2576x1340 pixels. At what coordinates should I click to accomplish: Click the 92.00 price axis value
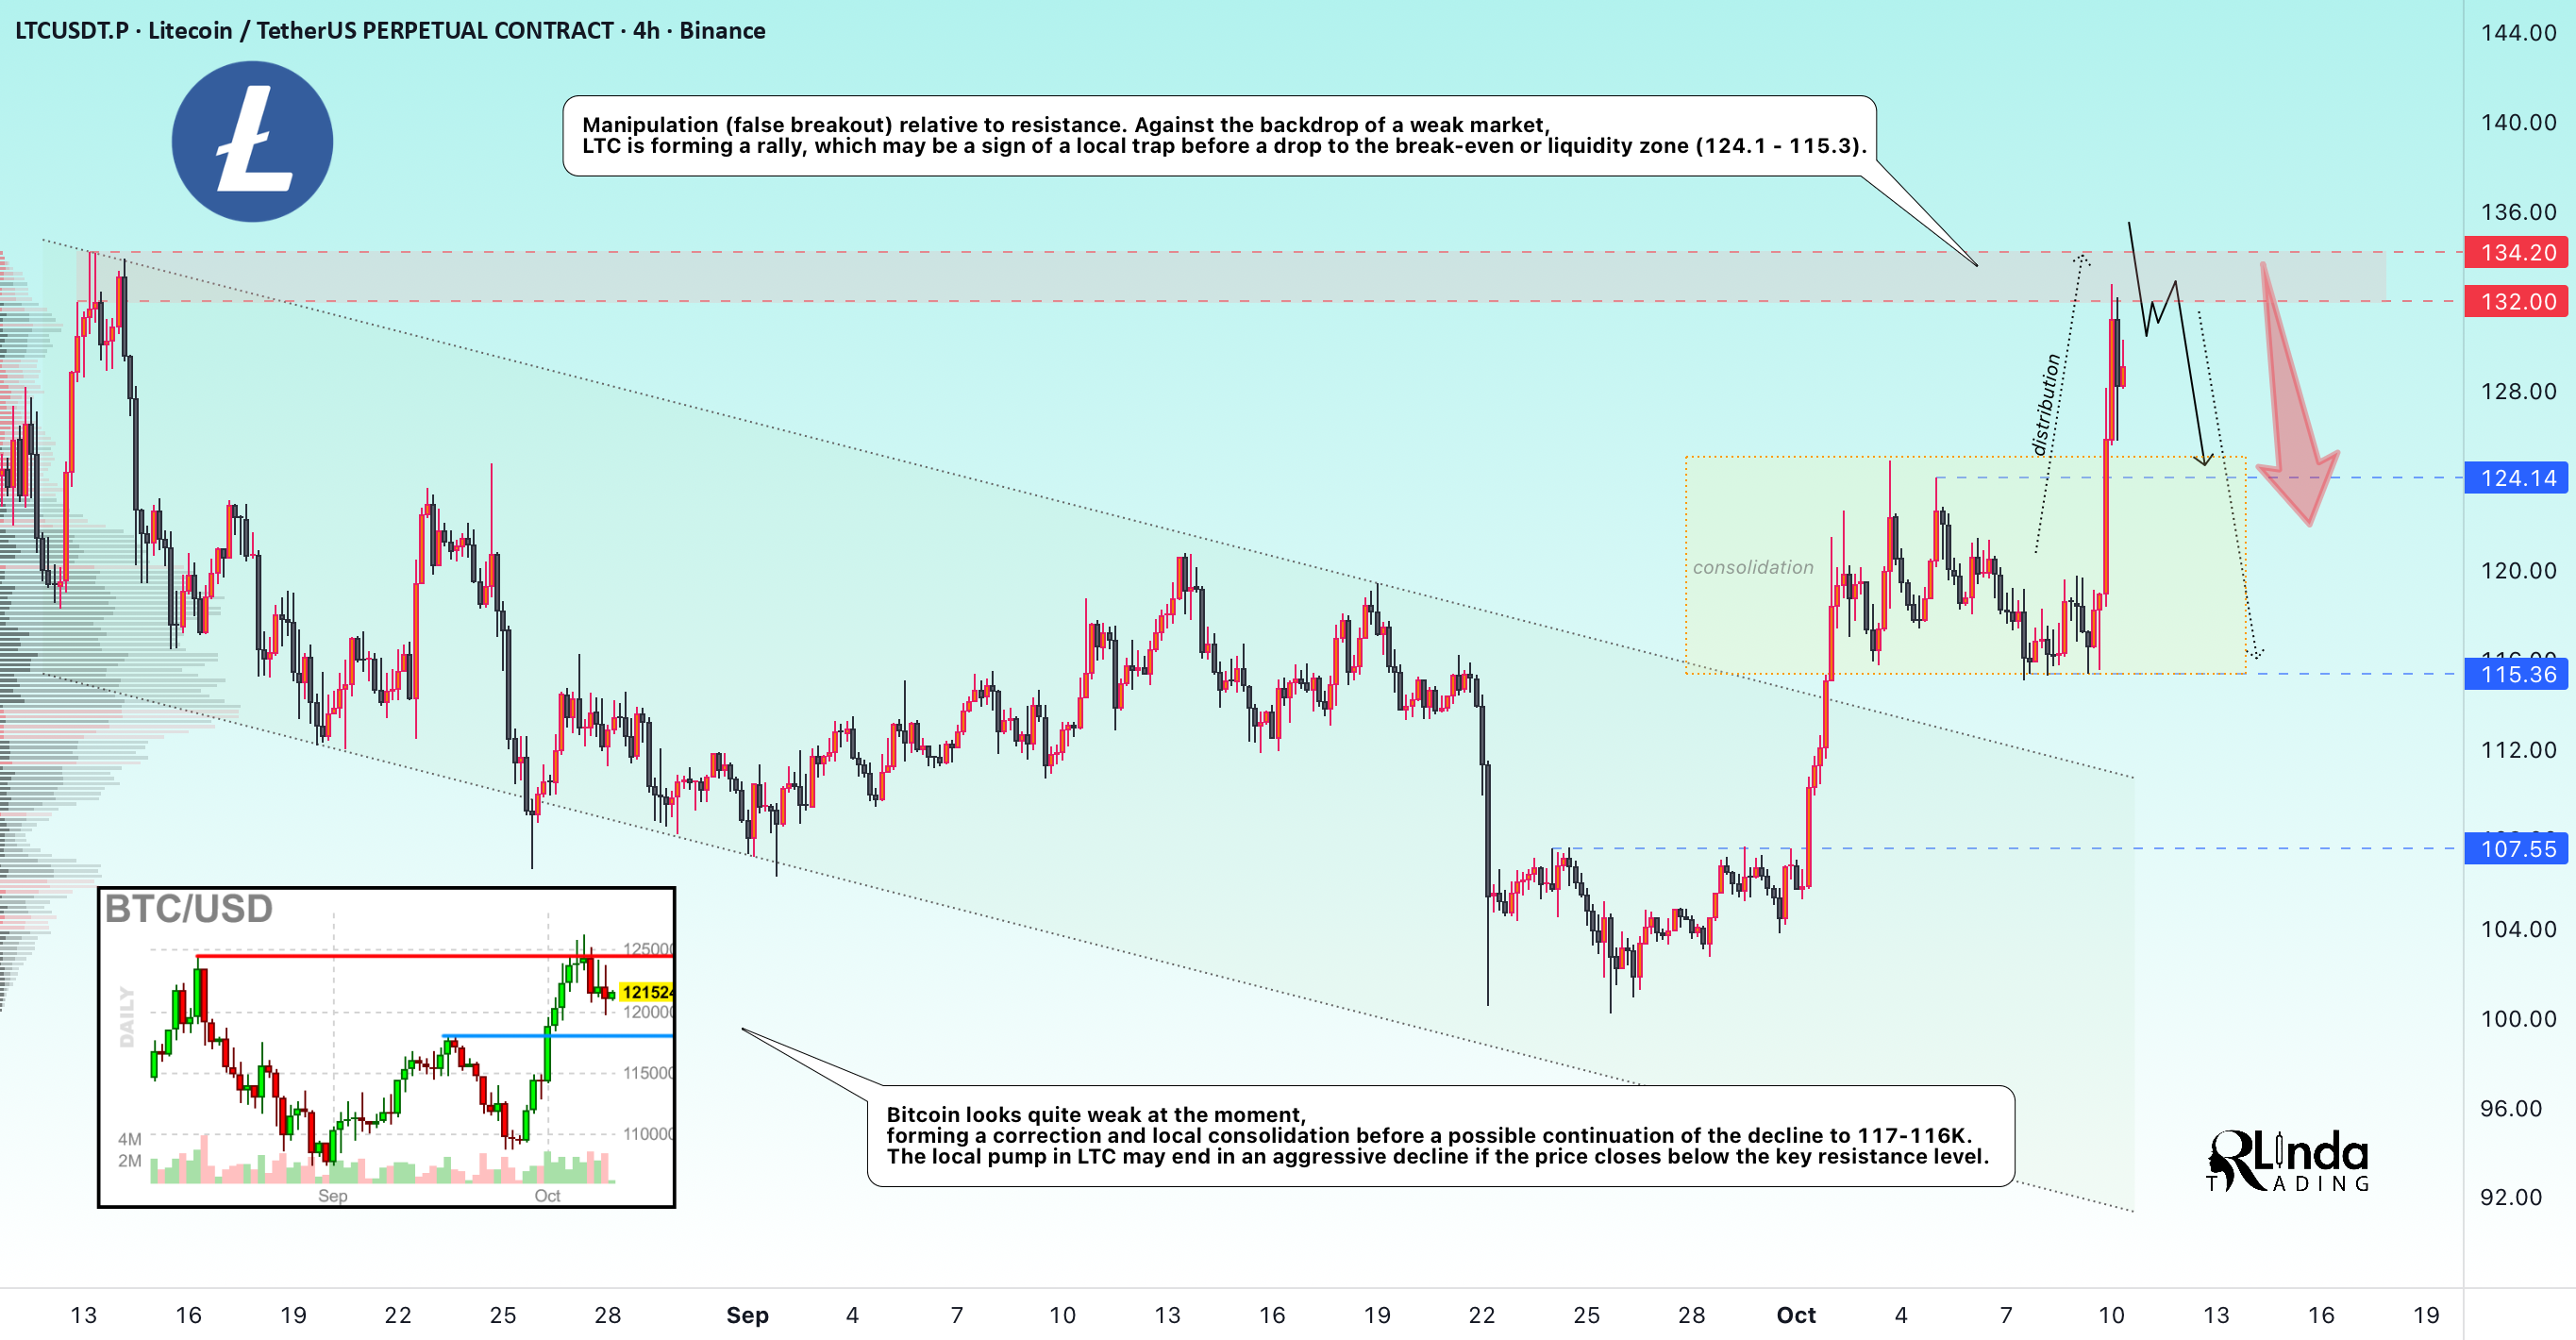click(x=2511, y=1197)
